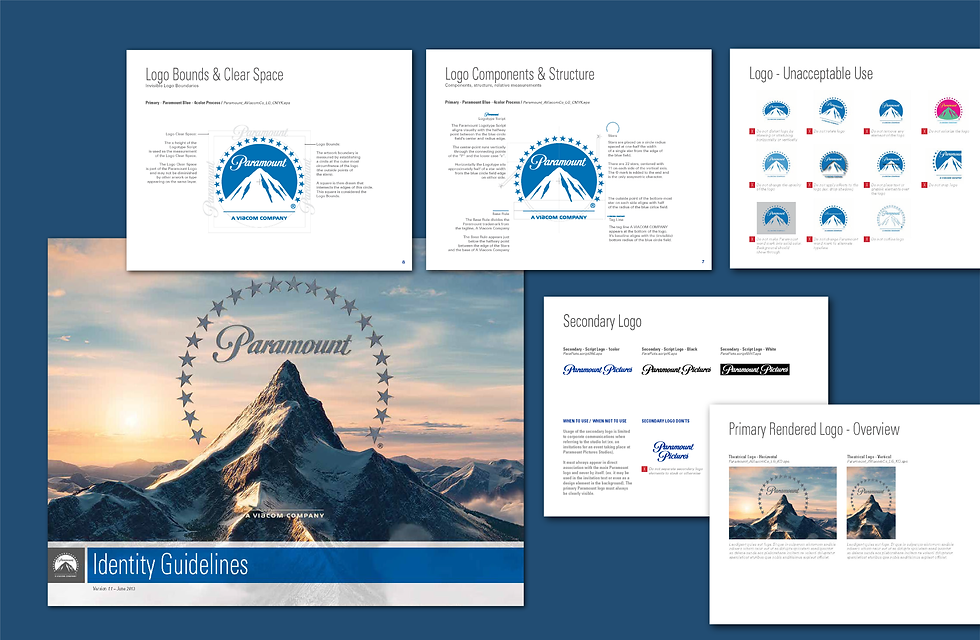
Task: Click the 'SECONDARY LOGO DON'TS' subheading
Action: coord(665,421)
